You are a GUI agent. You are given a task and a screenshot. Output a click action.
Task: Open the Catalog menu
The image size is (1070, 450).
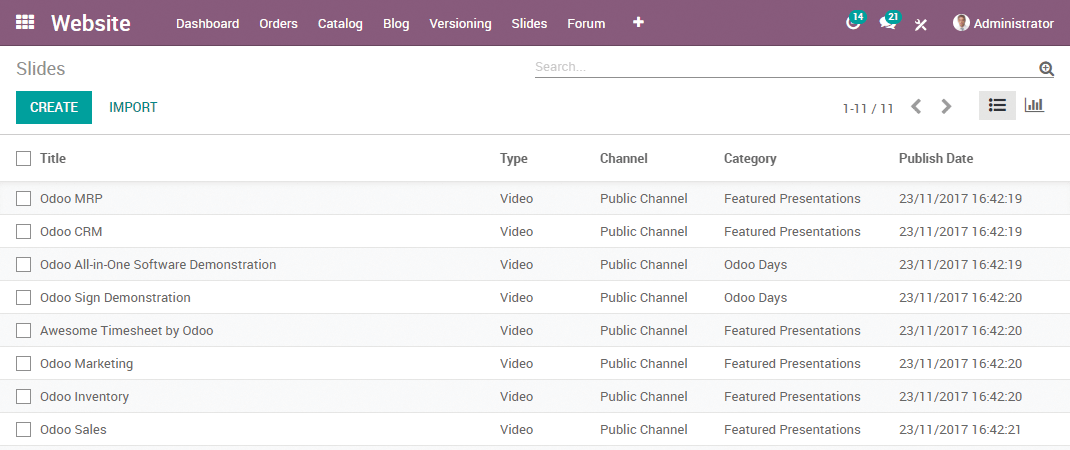(x=341, y=24)
